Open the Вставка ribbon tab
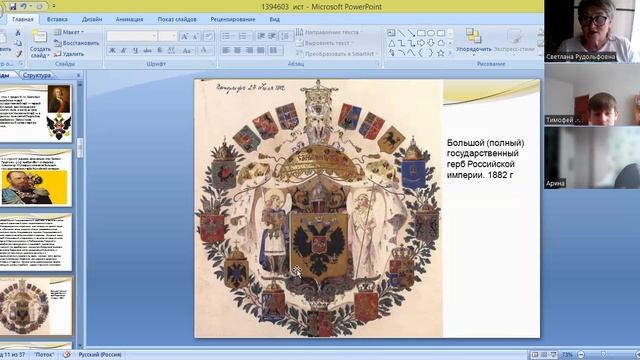 point(57,19)
